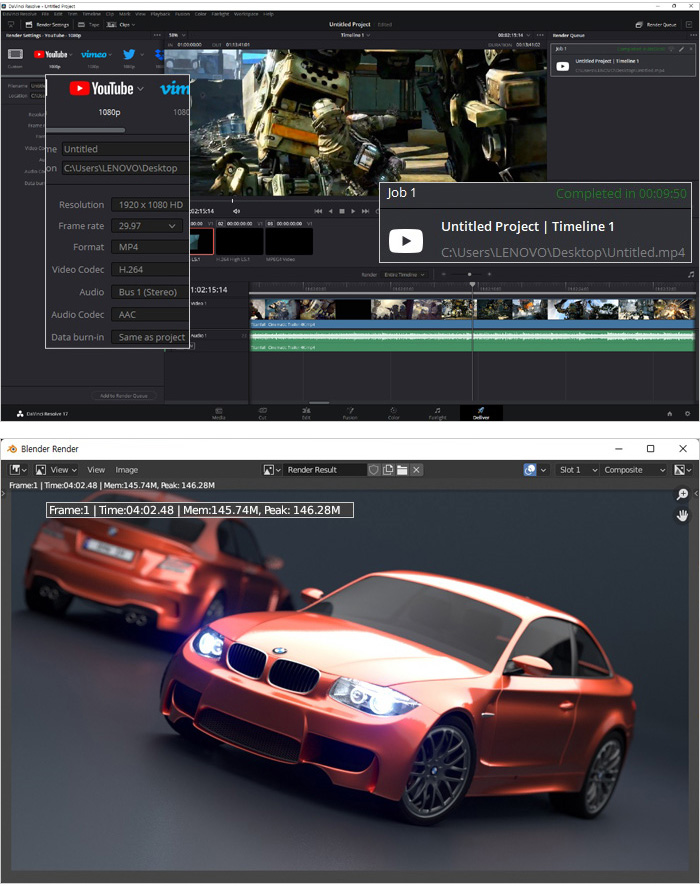Open Blender display channels dropdown

click(682, 470)
